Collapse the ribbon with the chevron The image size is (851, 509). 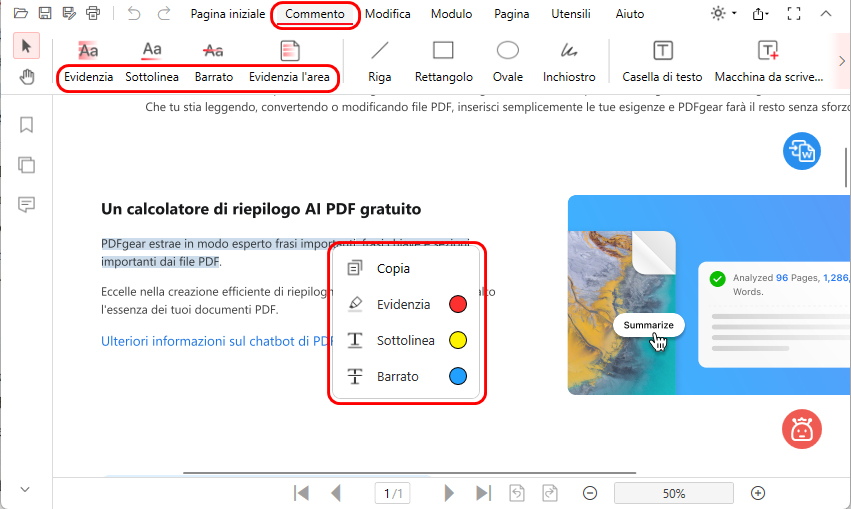pyautogui.click(x=825, y=14)
